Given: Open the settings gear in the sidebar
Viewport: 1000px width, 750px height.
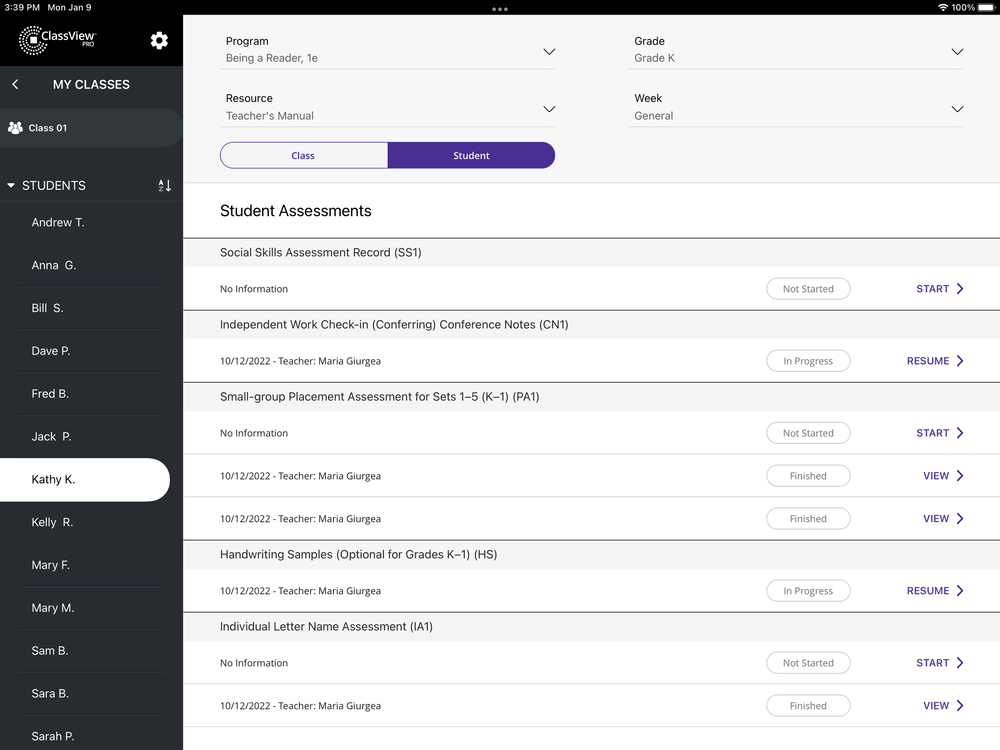Looking at the screenshot, I should 159,40.
